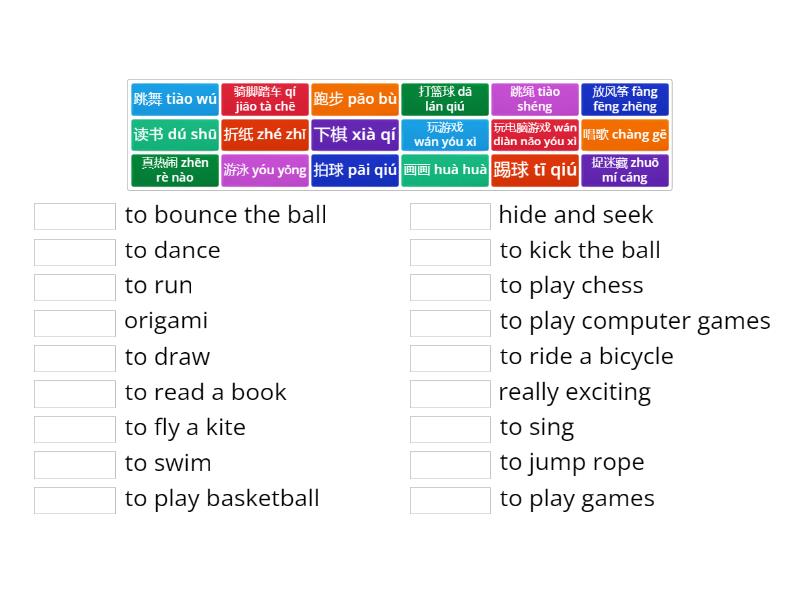Click the 捉迷藏 hide-and-seek tile
Screen dimensions: 800x600
[x=625, y=170]
